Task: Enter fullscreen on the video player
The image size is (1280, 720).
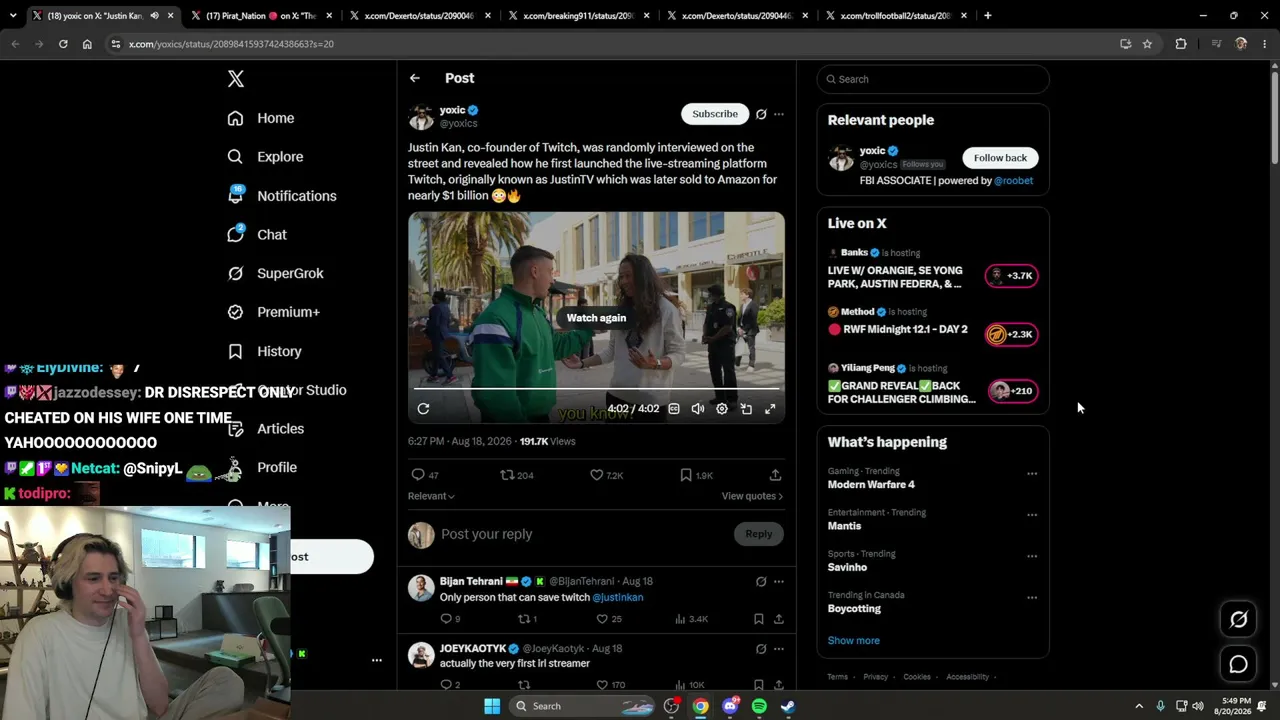Action: (x=770, y=409)
